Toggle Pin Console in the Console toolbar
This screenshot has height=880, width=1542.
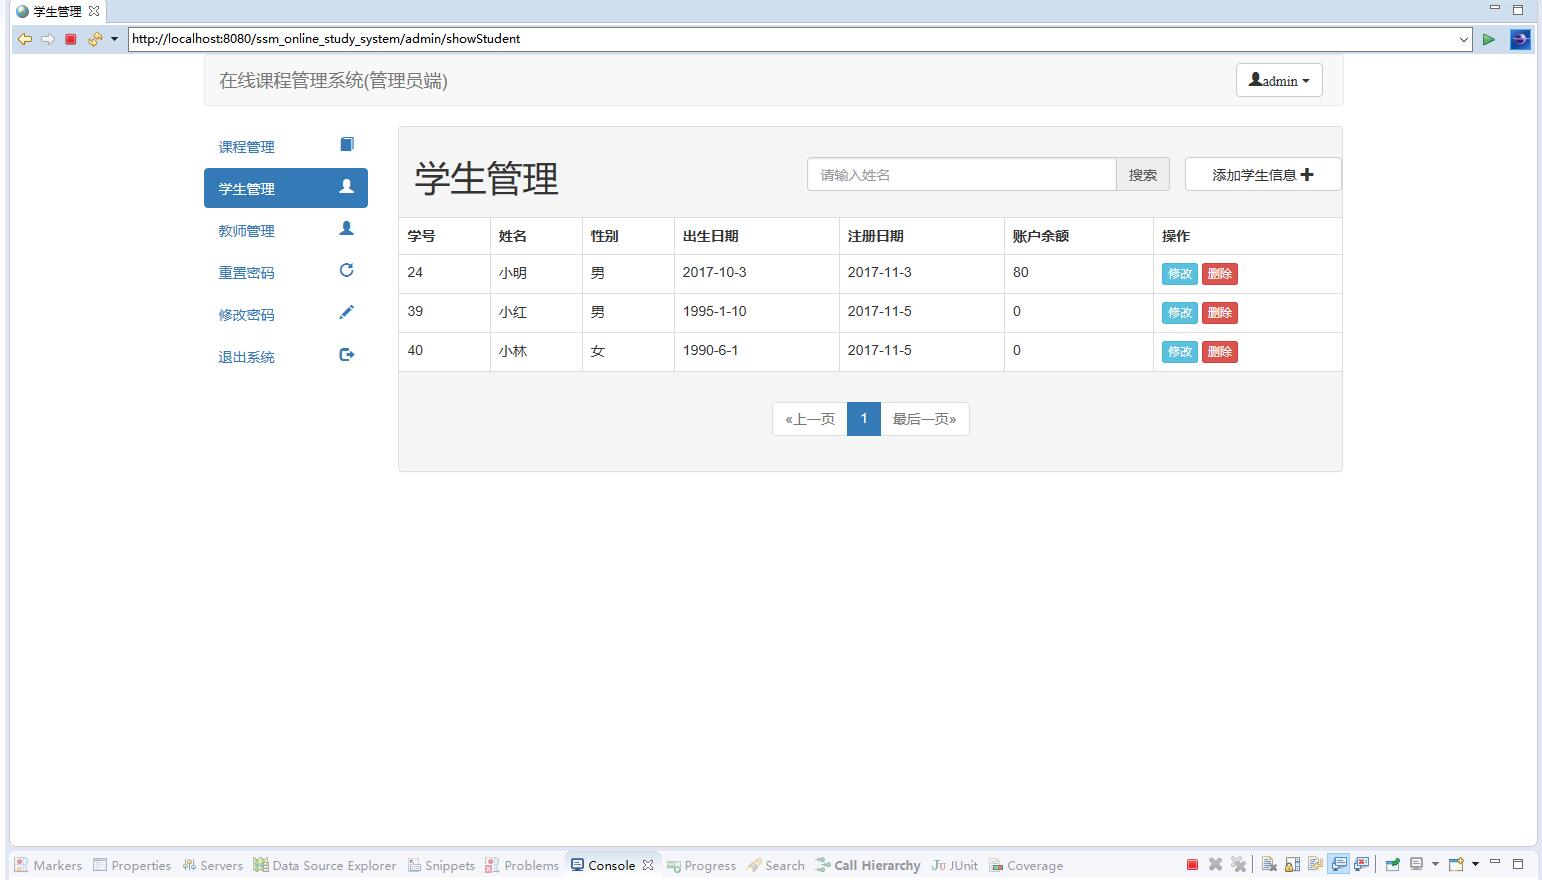click(1393, 863)
